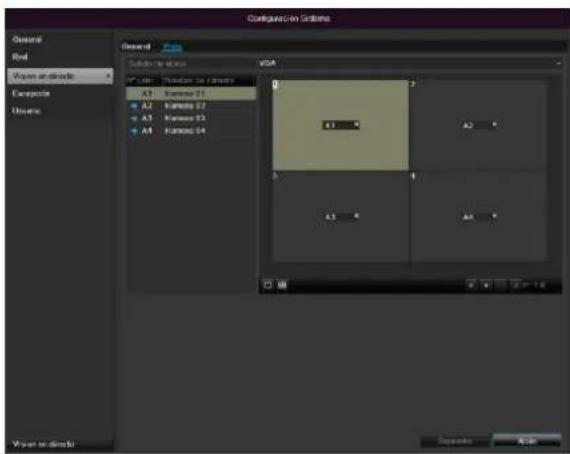
Task: Click stop all live view icon
Action: pyautogui.click(x=486, y=285)
